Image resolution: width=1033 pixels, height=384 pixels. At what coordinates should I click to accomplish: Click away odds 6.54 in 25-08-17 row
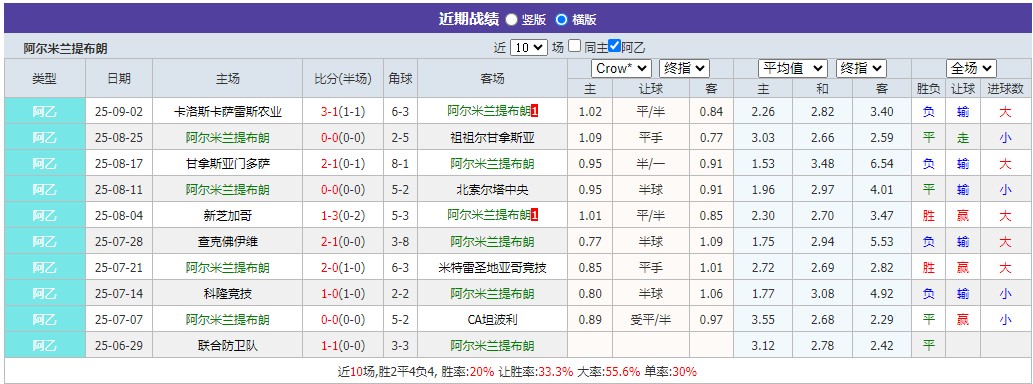[881, 163]
